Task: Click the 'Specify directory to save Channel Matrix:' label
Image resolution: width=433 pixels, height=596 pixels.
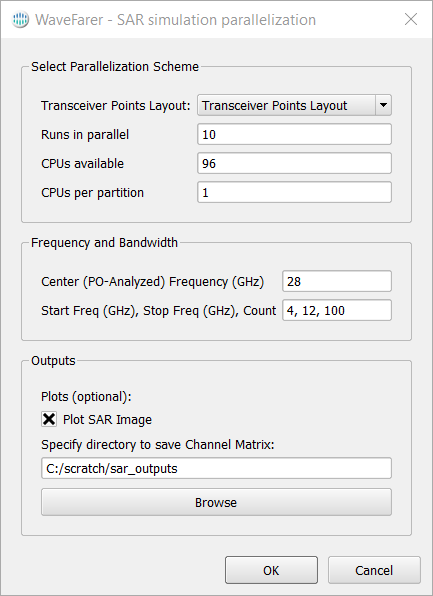Action: click(158, 444)
